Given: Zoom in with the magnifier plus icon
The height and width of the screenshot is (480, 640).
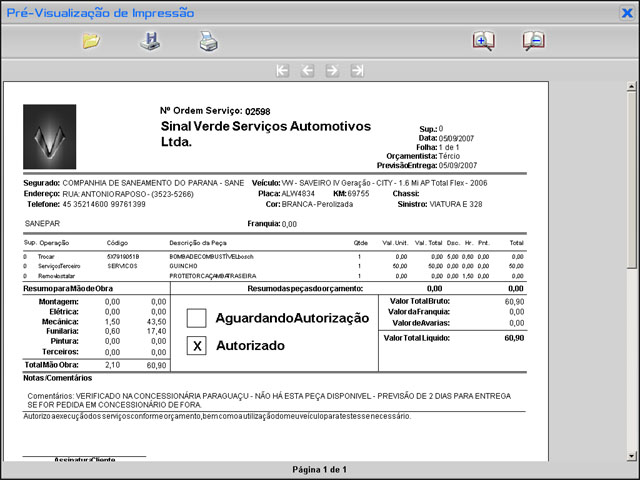Looking at the screenshot, I should coord(484,41).
